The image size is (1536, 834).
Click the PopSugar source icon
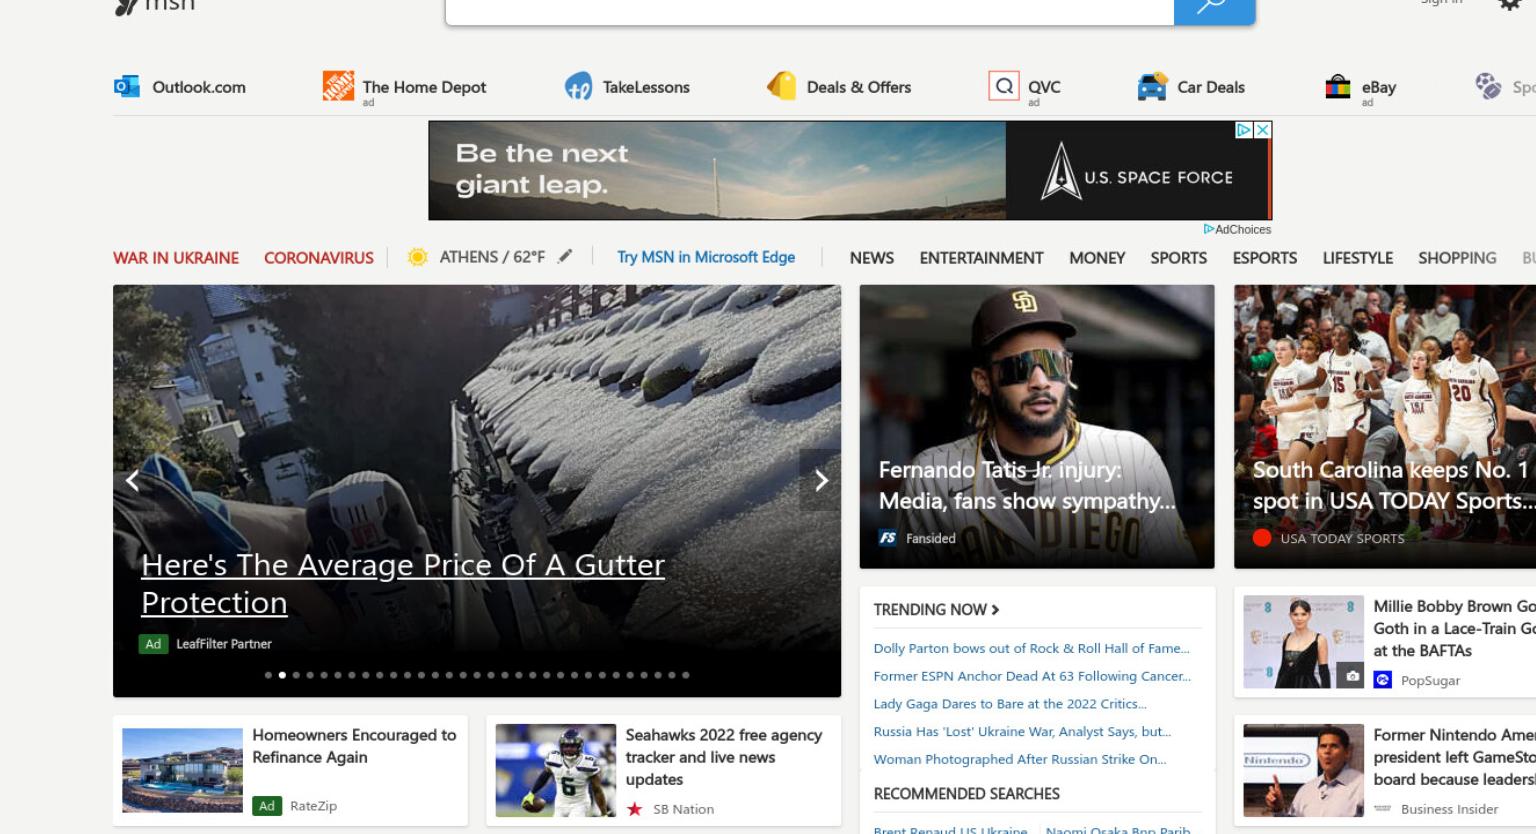pyautogui.click(x=1383, y=680)
